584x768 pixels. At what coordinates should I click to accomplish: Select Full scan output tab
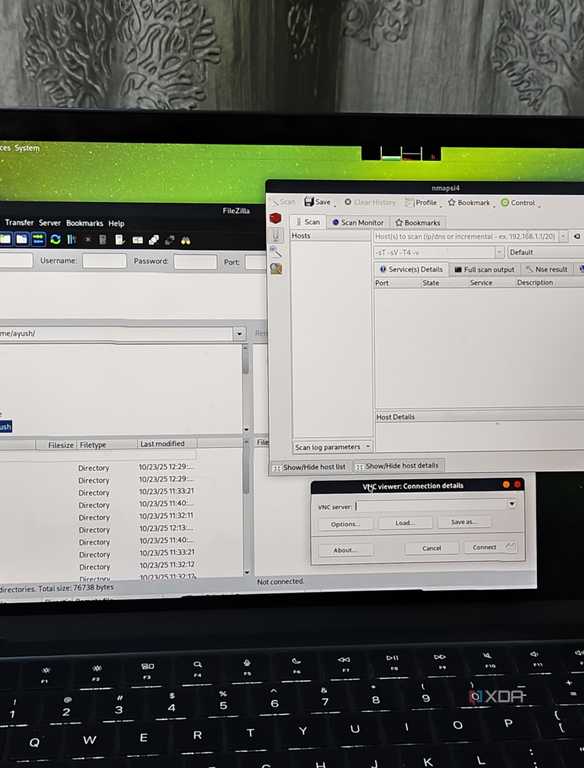(485, 269)
